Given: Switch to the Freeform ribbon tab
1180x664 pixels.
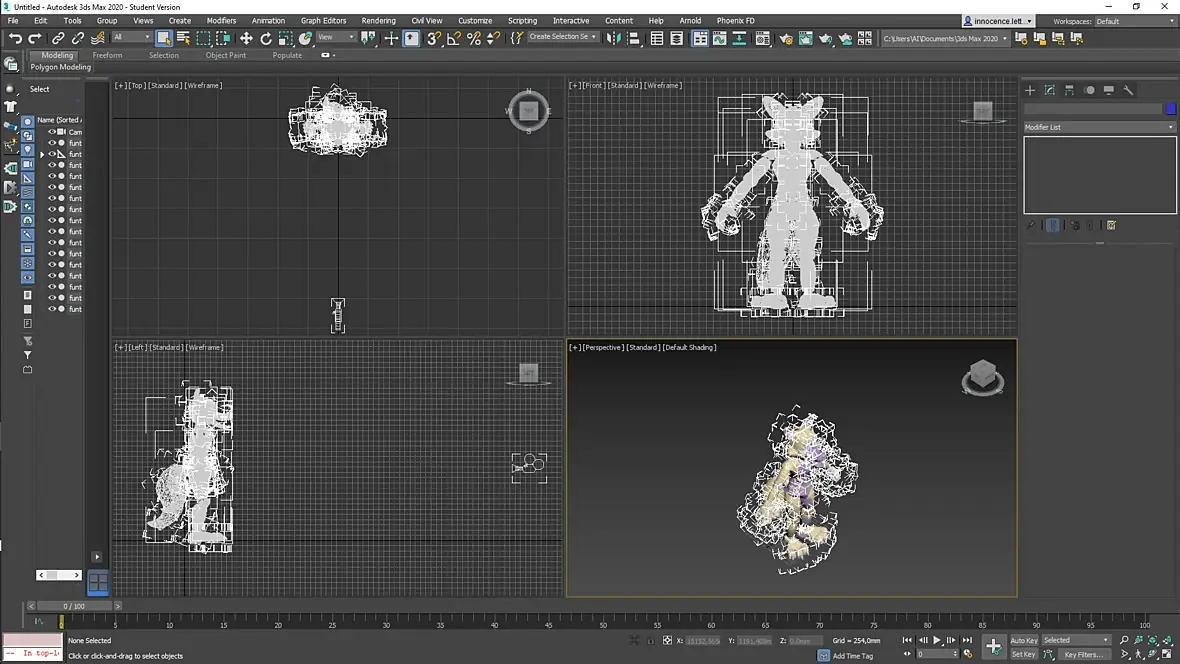Looking at the screenshot, I should (107, 55).
